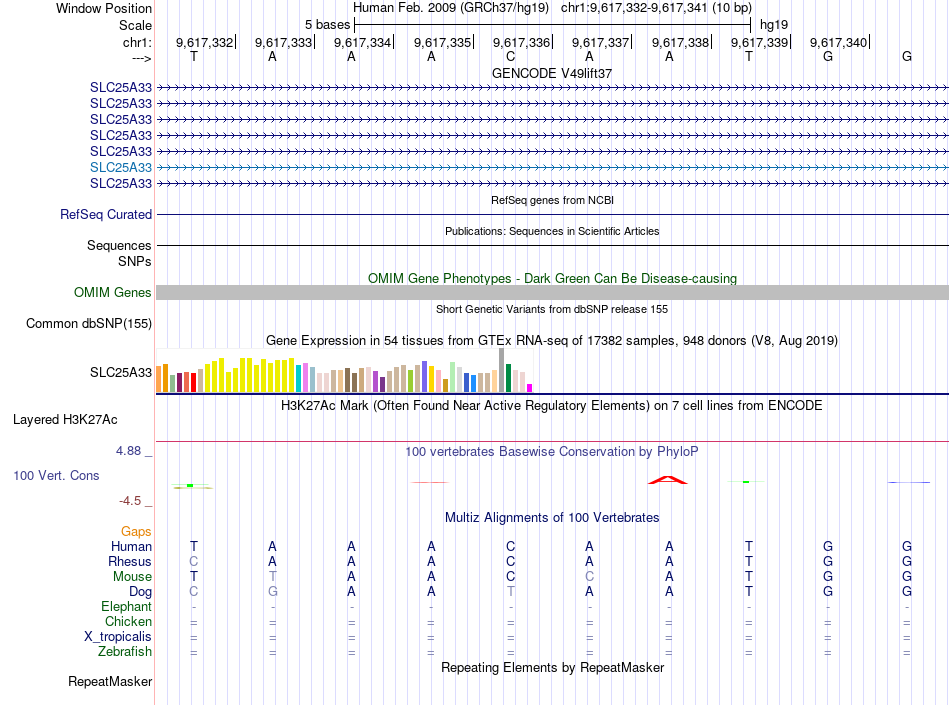Open the Common dbSNP(155) track label
950x705 pixels.
pyautogui.click(x=88, y=323)
